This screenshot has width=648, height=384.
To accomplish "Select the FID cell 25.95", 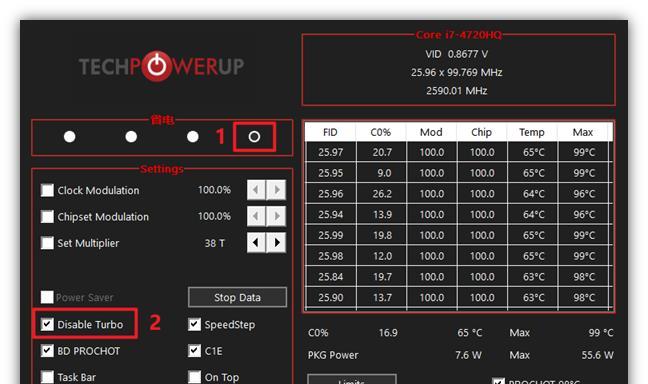I will click(x=331, y=173).
